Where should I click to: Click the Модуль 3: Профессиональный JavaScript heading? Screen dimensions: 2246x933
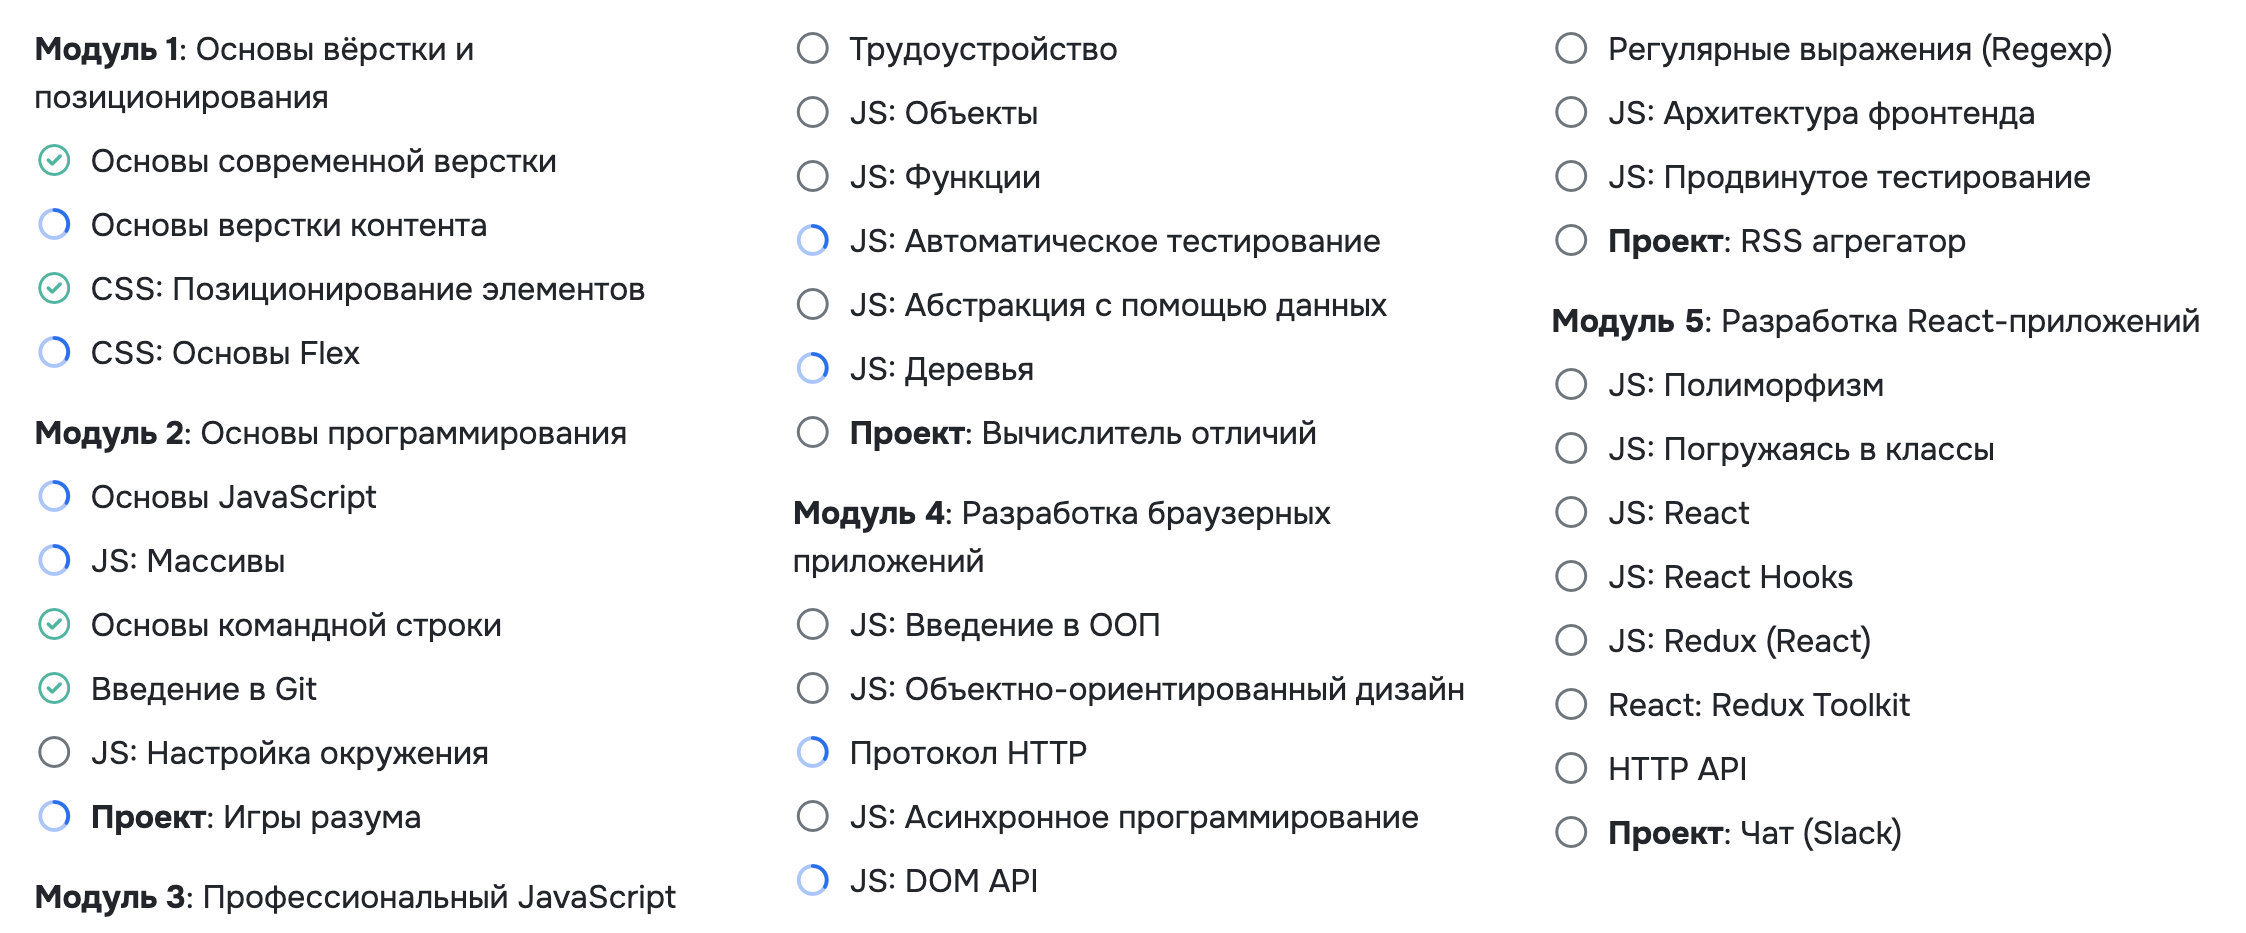click(x=355, y=897)
